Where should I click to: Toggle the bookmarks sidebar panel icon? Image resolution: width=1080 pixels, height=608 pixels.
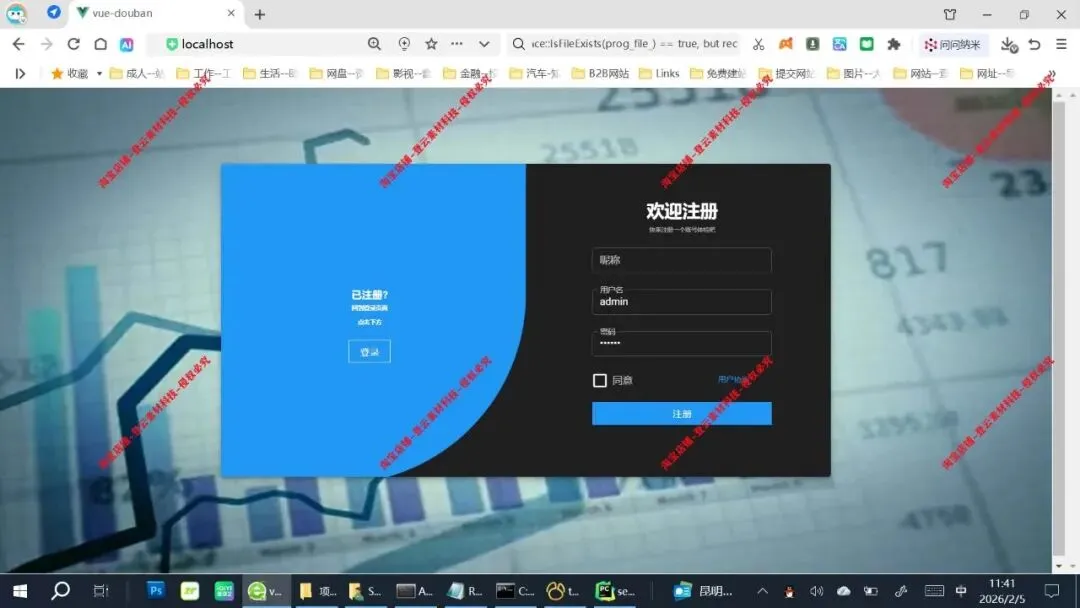pos(20,73)
